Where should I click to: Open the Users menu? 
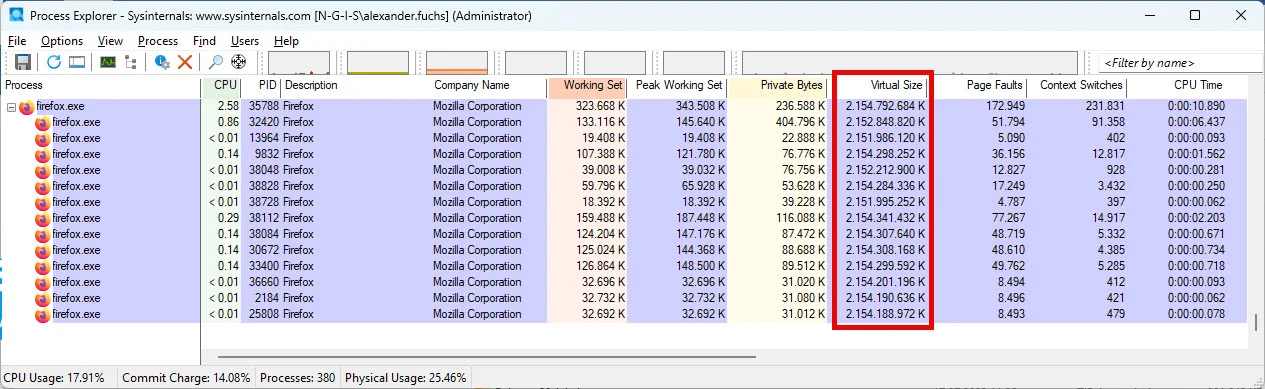(245, 41)
